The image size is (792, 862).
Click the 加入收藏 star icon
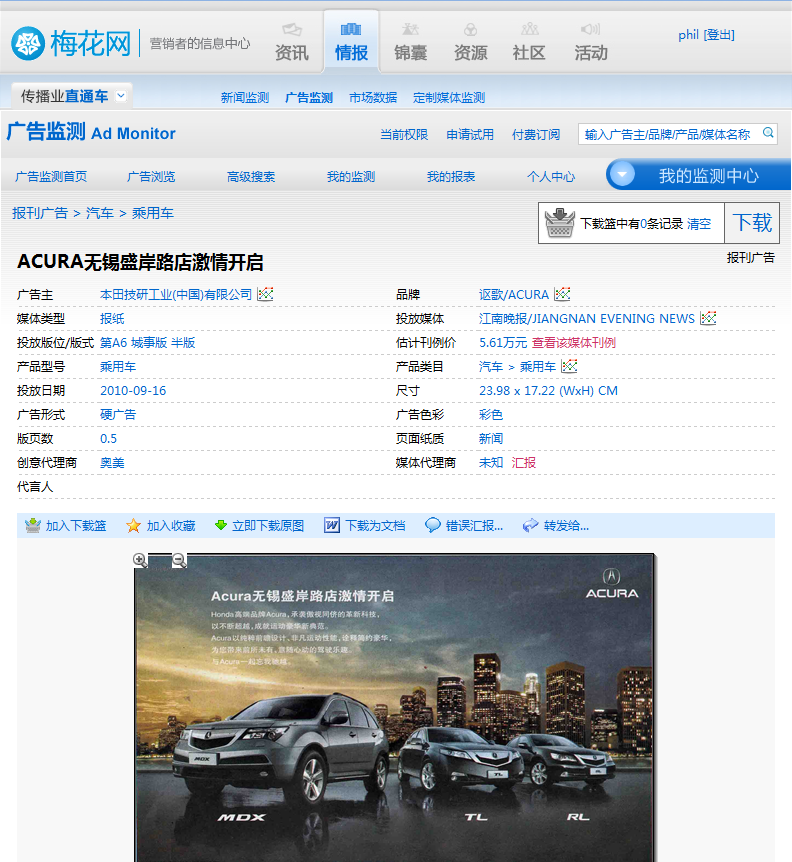click(133, 526)
